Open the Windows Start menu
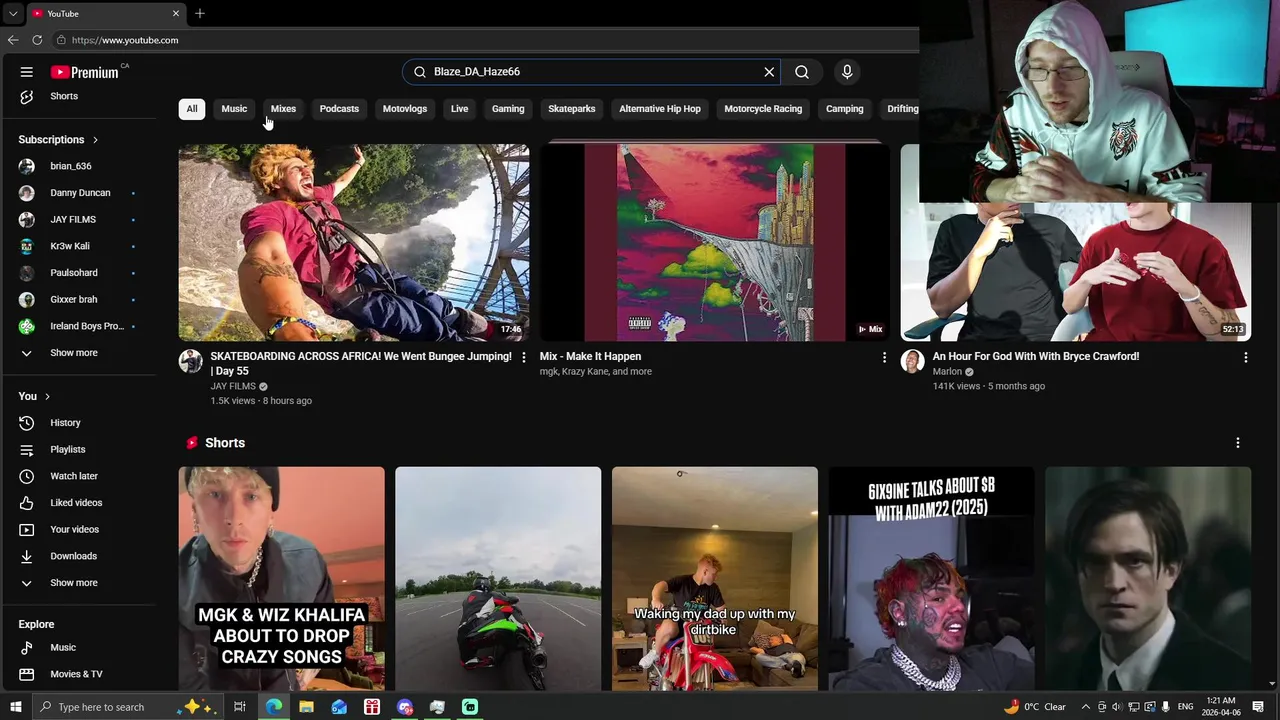The width and height of the screenshot is (1280, 720). coord(15,707)
